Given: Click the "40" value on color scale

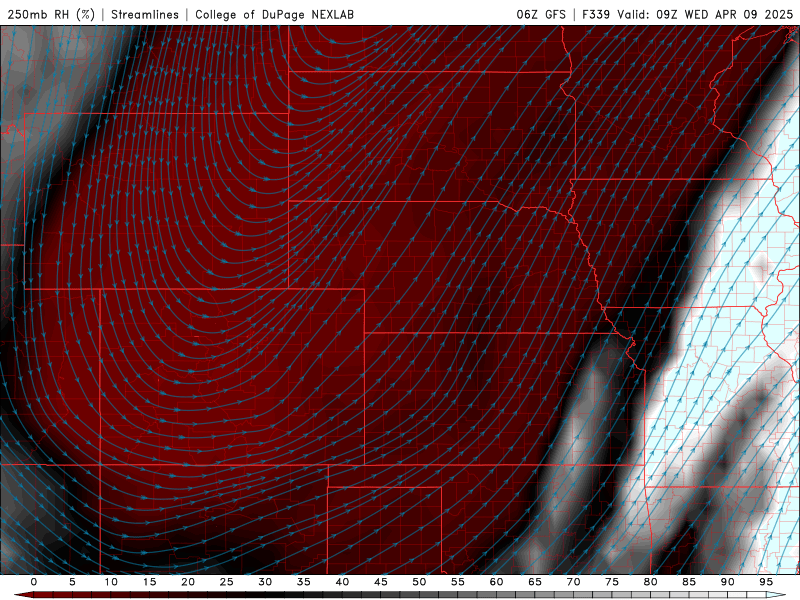Looking at the screenshot, I should pos(342,582).
